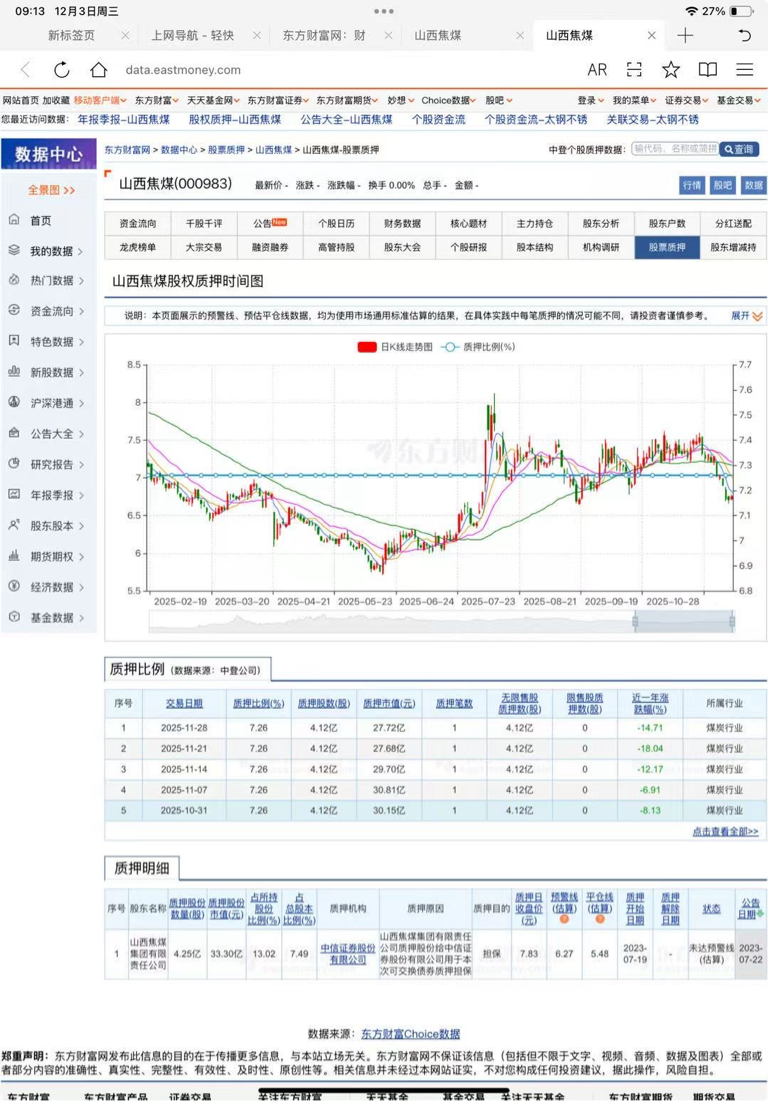Click 全景图 >> in sidebar

tap(51, 190)
